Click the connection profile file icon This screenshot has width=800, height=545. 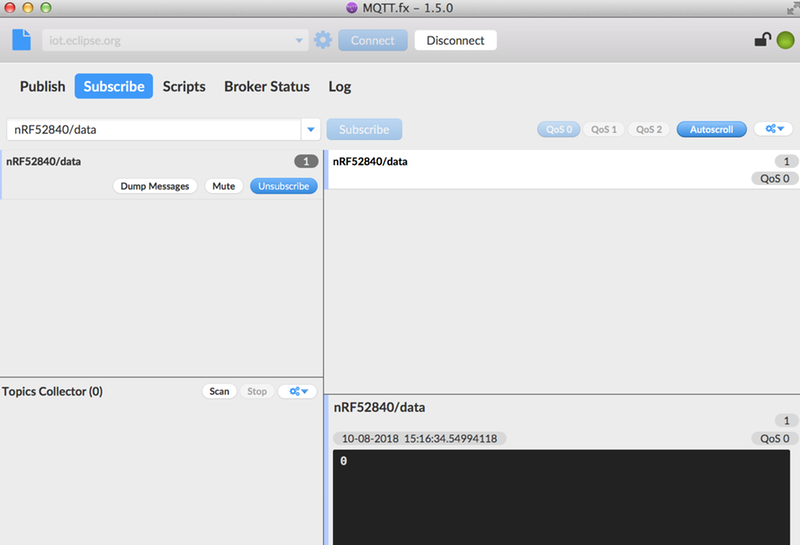[21, 40]
